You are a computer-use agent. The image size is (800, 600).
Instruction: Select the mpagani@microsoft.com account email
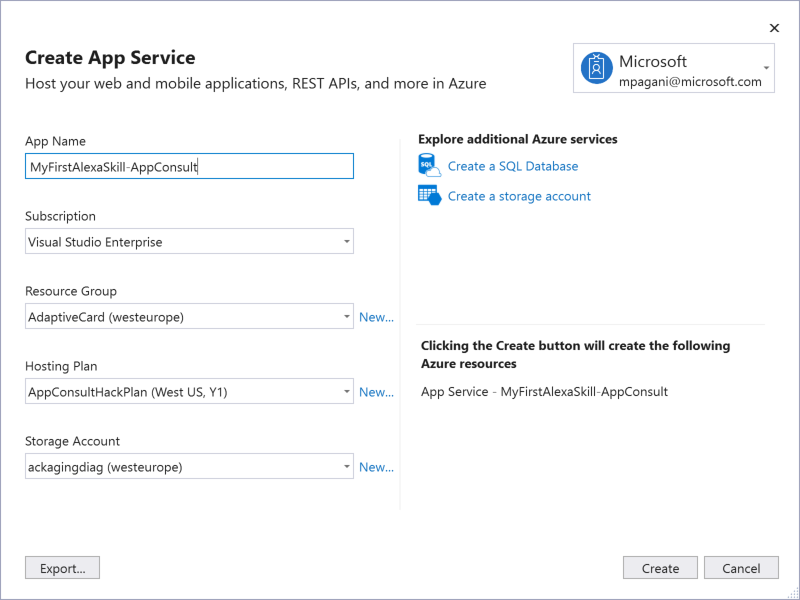click(x=690, y=82)
